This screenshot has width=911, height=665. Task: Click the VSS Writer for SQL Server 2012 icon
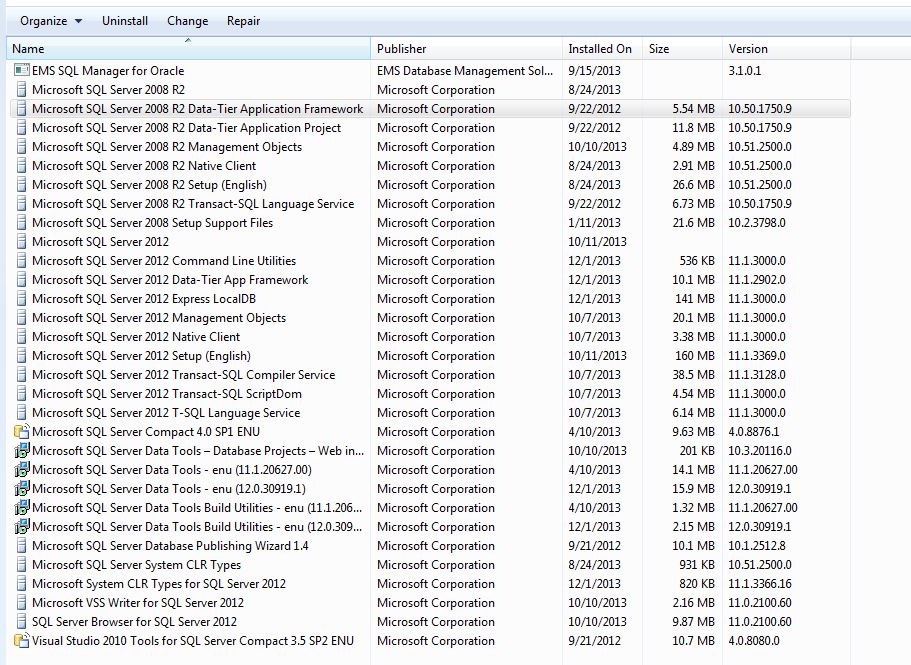point(21,603)
